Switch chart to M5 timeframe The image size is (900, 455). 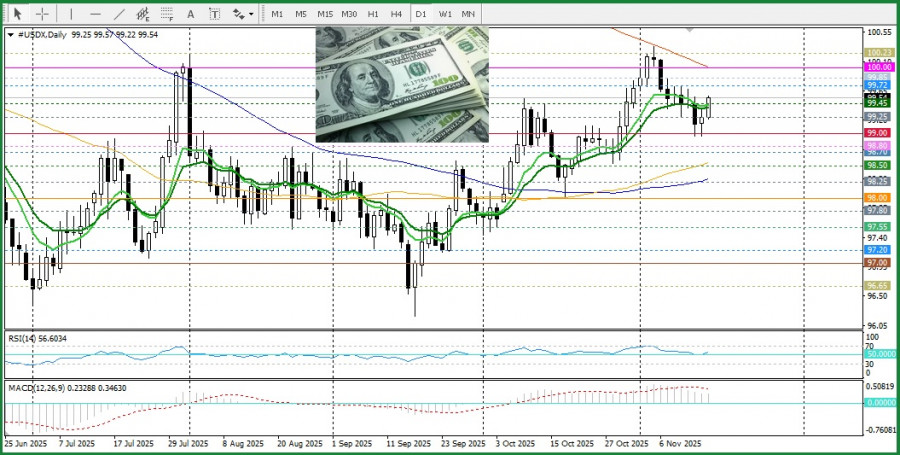pos(301,14)
